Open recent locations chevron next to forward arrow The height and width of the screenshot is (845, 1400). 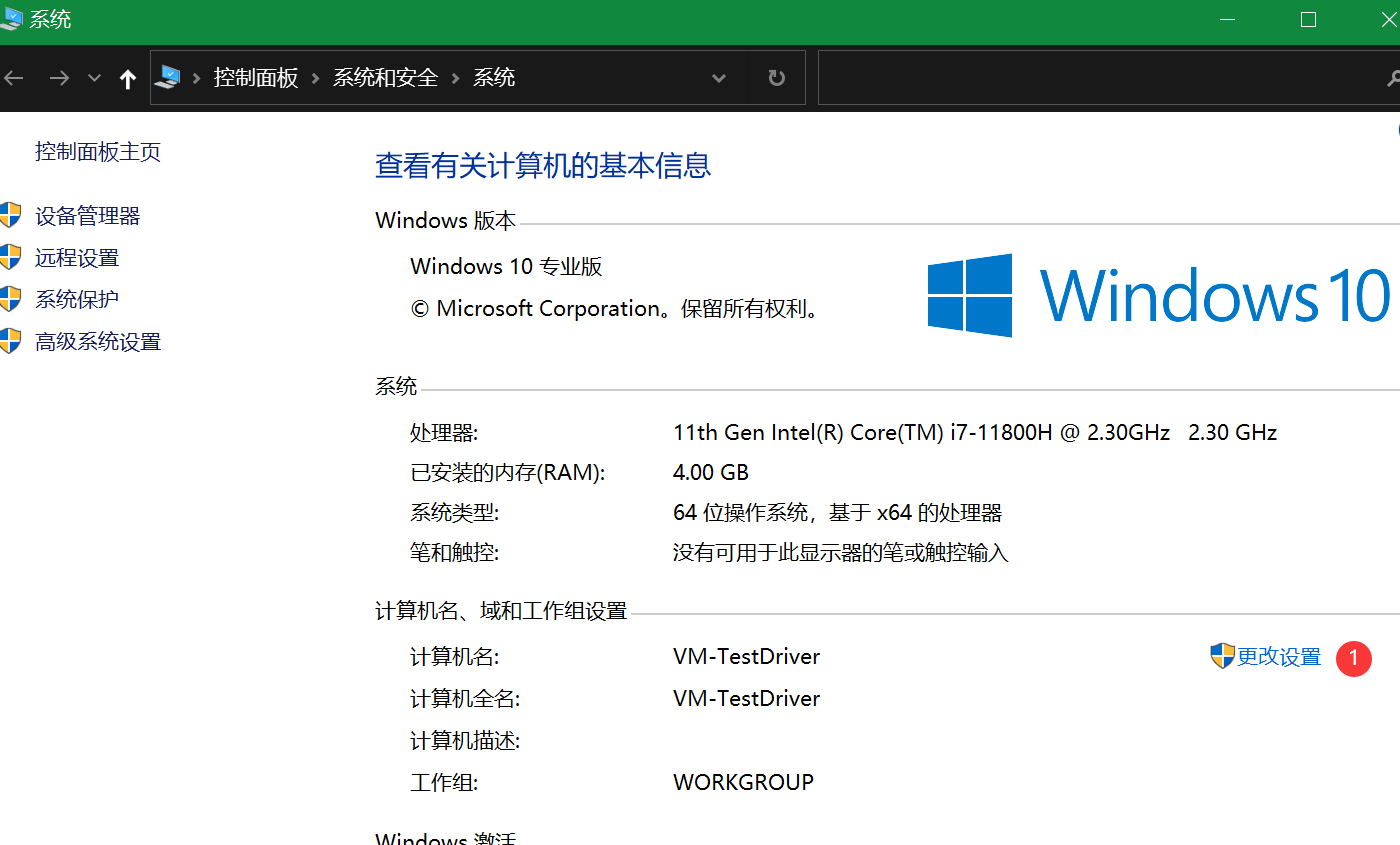click(x=95, y=78)
